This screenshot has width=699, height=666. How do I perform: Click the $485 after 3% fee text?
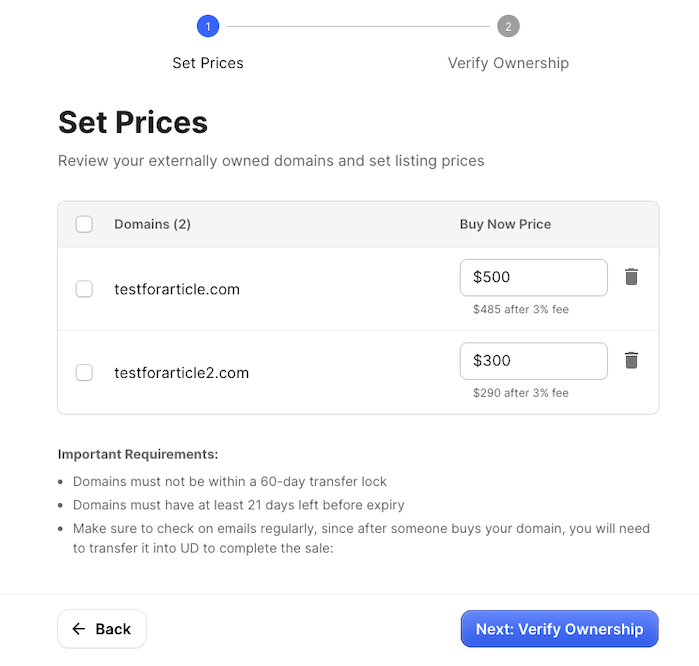point(521,309)
